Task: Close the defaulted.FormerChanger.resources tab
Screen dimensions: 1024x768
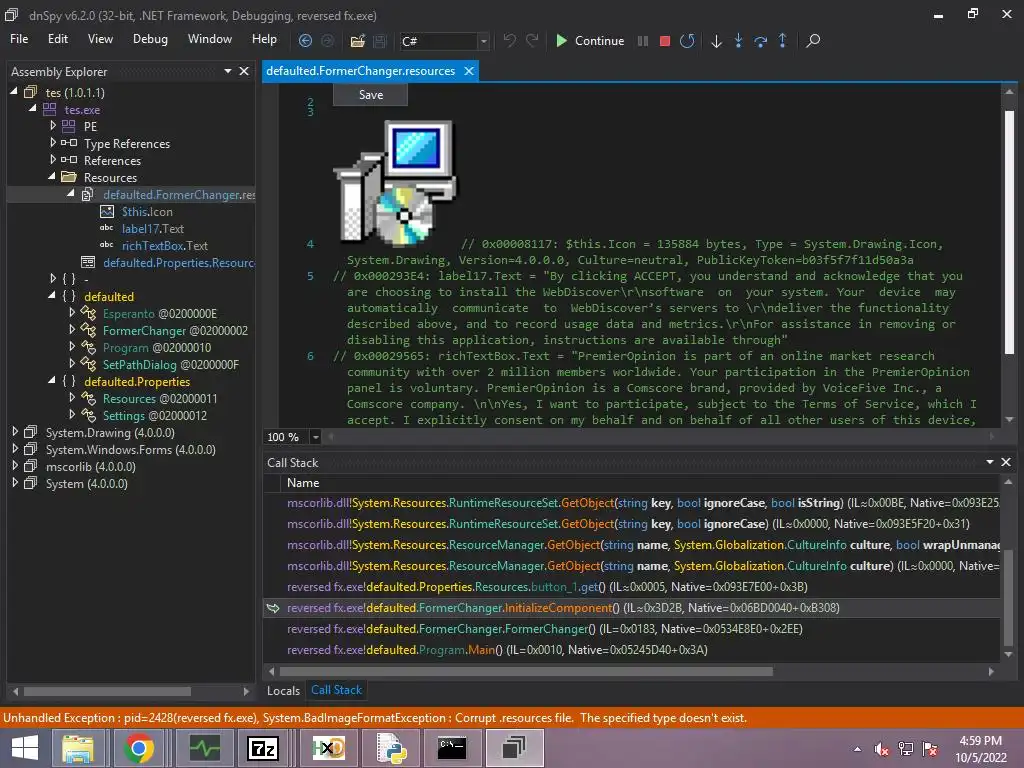Action: tap(469, 71)
